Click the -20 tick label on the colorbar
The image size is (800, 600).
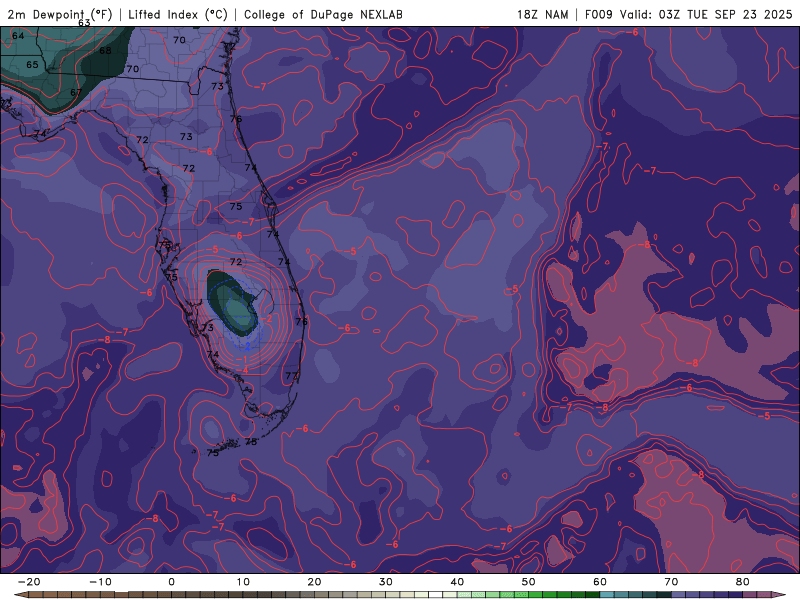(x=29, y=582)
